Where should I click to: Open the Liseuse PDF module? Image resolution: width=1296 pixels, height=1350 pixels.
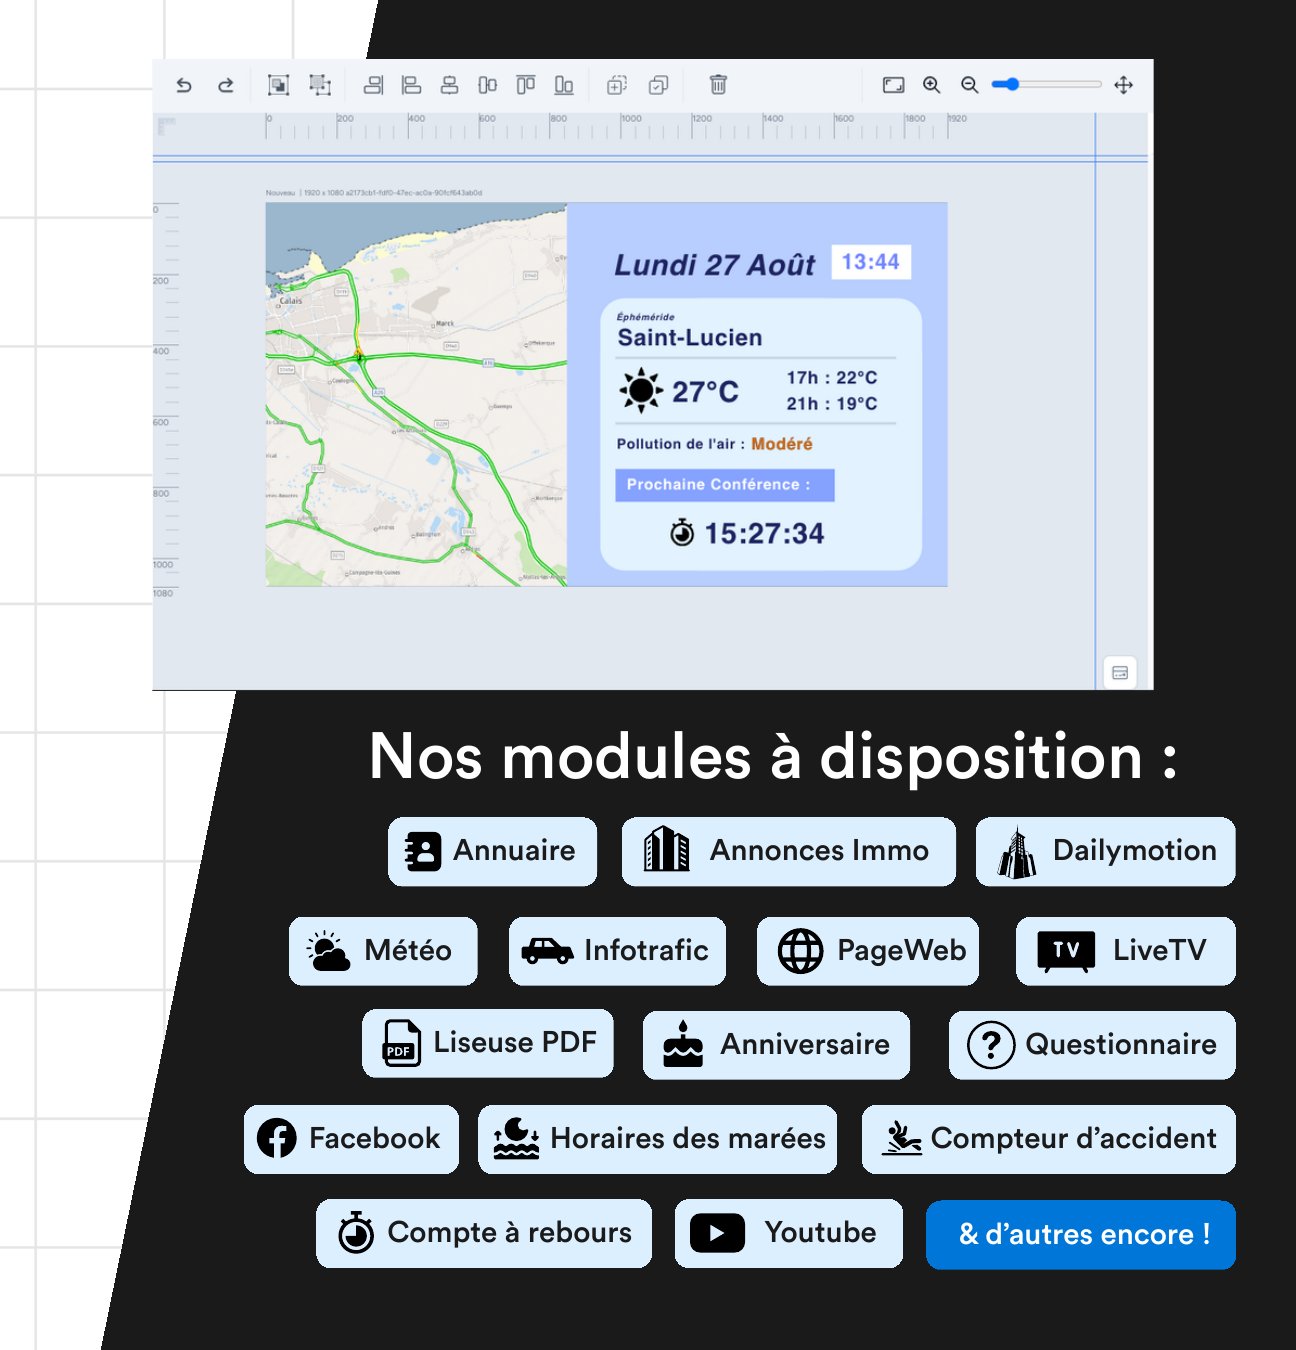coord(488,1043)
